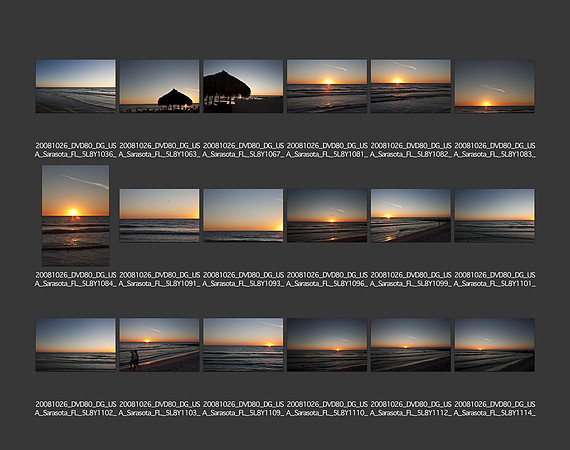
Task: Select the filename text ending 5L8Y1099_
Action: (411, 279)
